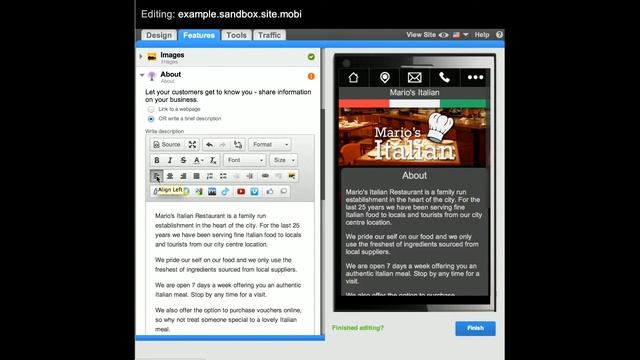Image resolution: width=640 pixels, height=360 pixels.
Task: Click the find and replace icon
Action: point(238,144)
